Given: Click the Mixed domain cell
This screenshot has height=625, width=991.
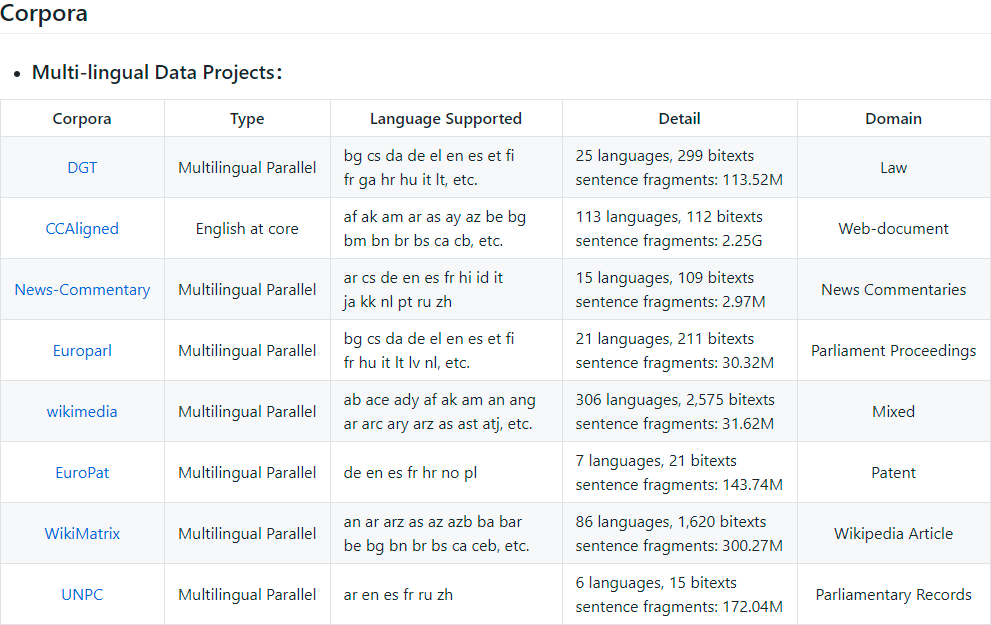Looking at the screenshot, I should [x=894, y=411].
